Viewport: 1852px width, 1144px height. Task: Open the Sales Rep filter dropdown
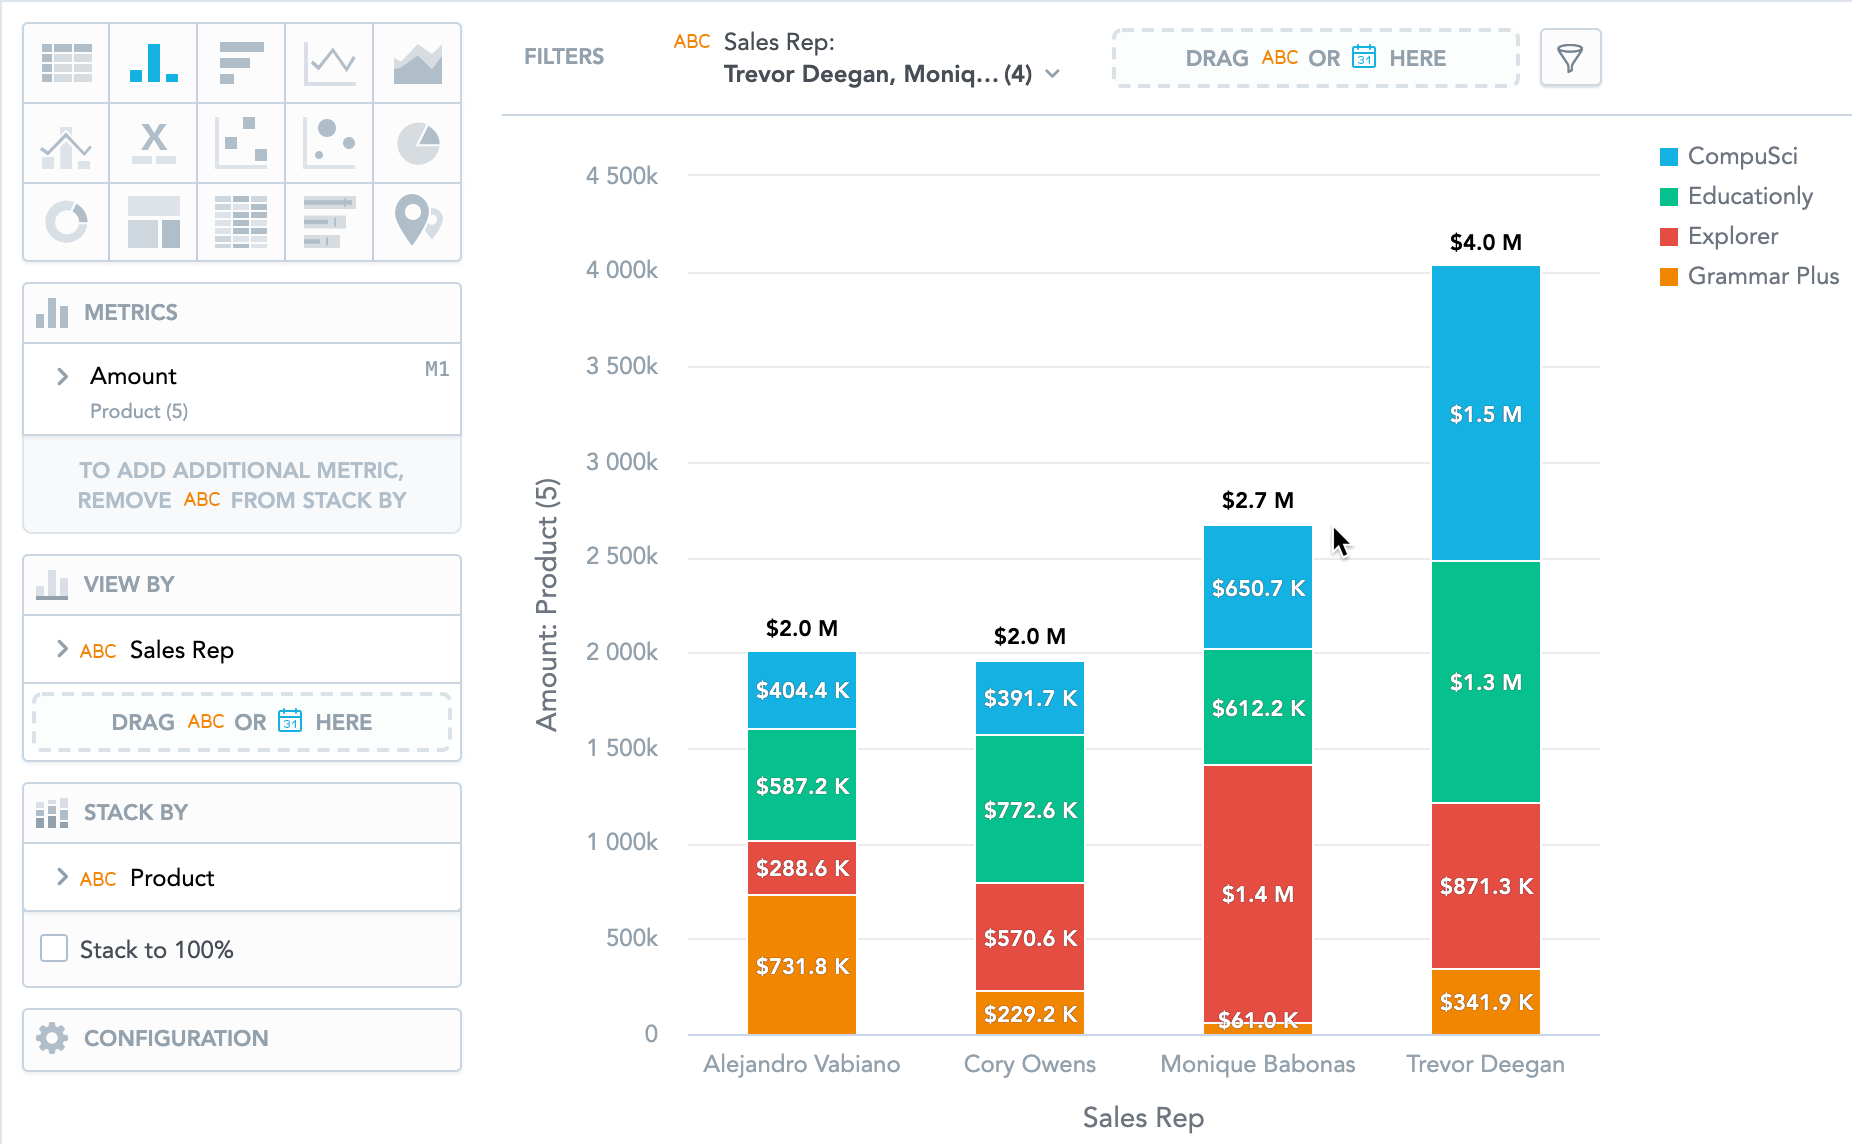[866, 58]
